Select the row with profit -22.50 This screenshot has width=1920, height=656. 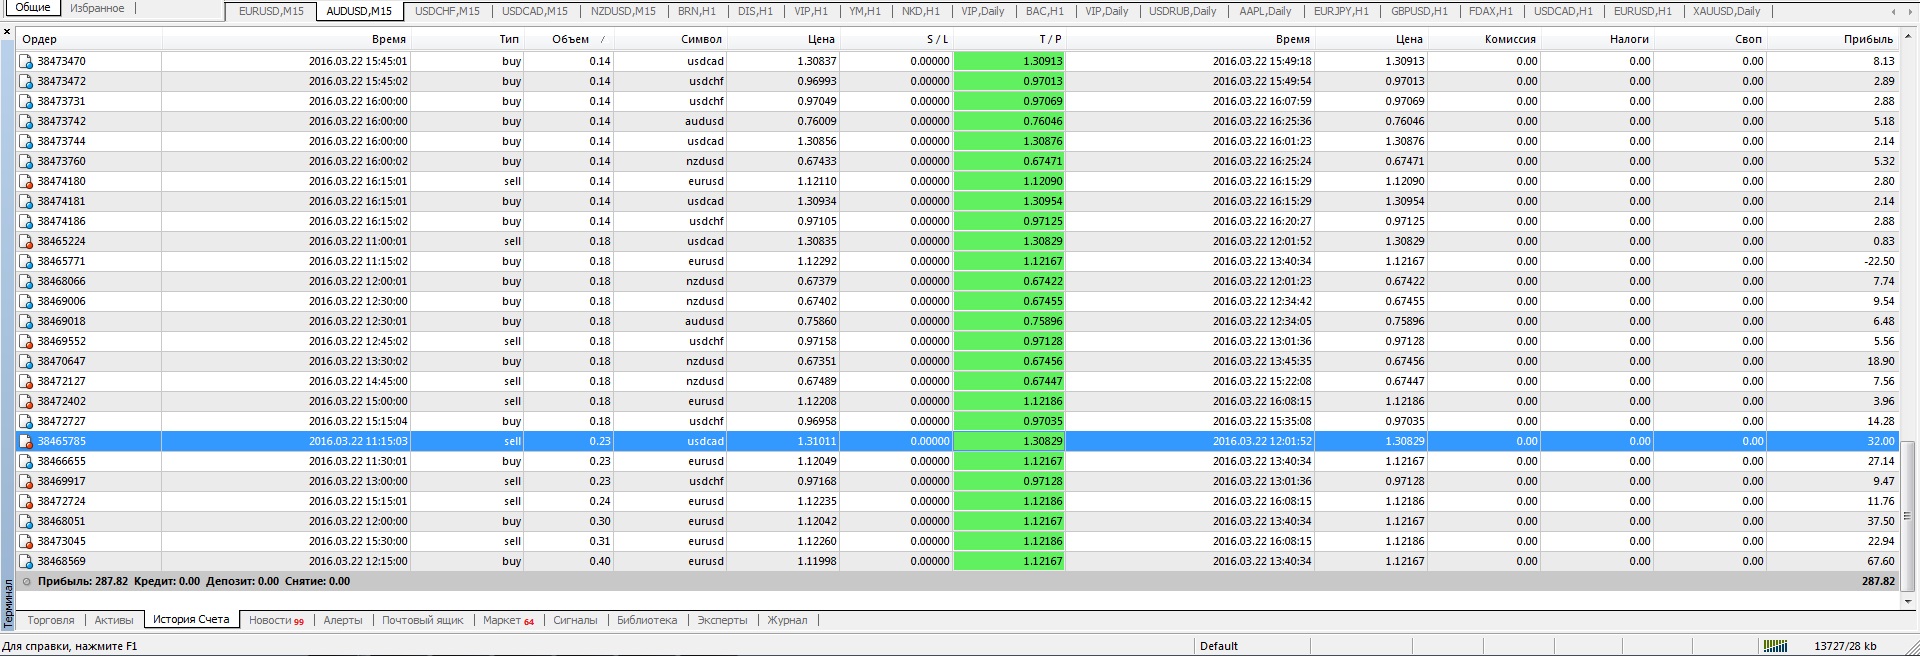coord(958,261)
